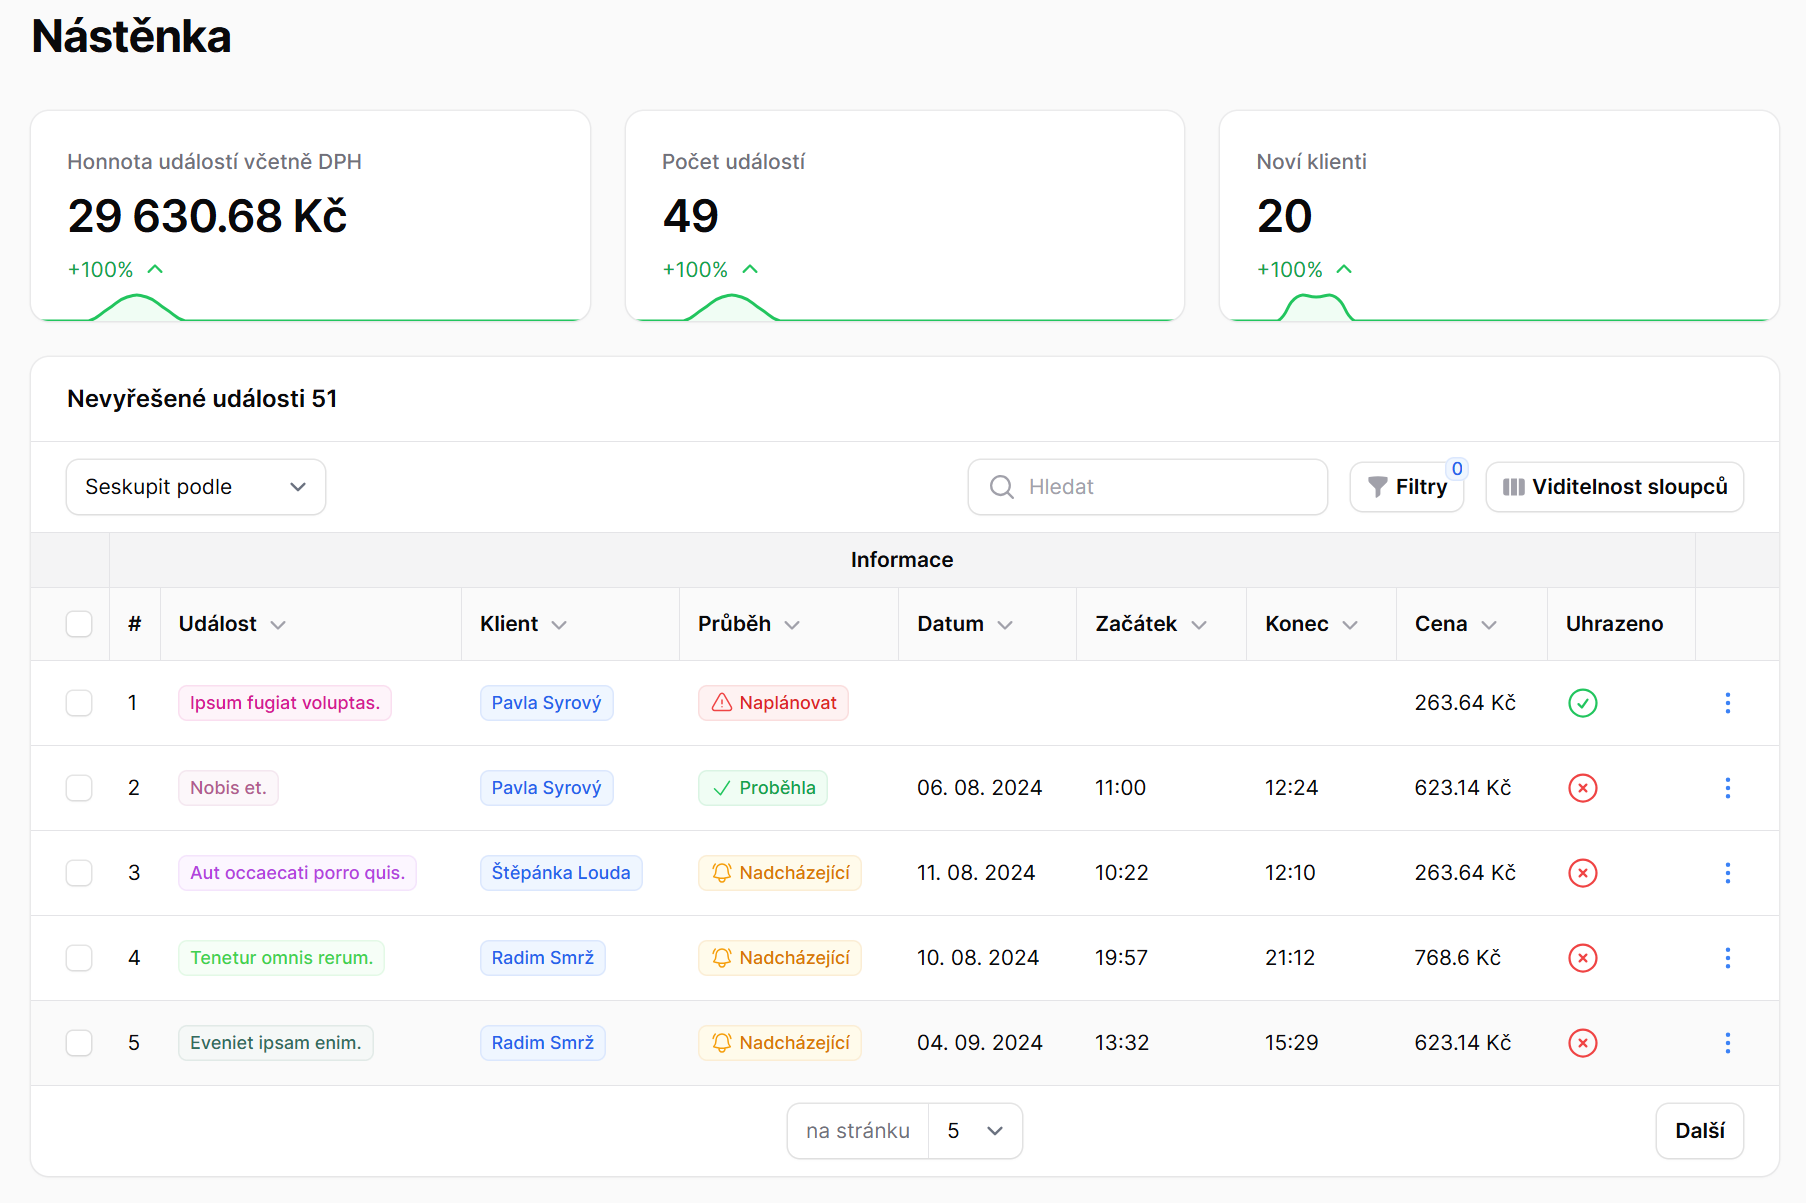Viewport: 1806px width, 1203px height.
Task: Sort by Datum column chevron
Action: click(x=1005, y=625)
